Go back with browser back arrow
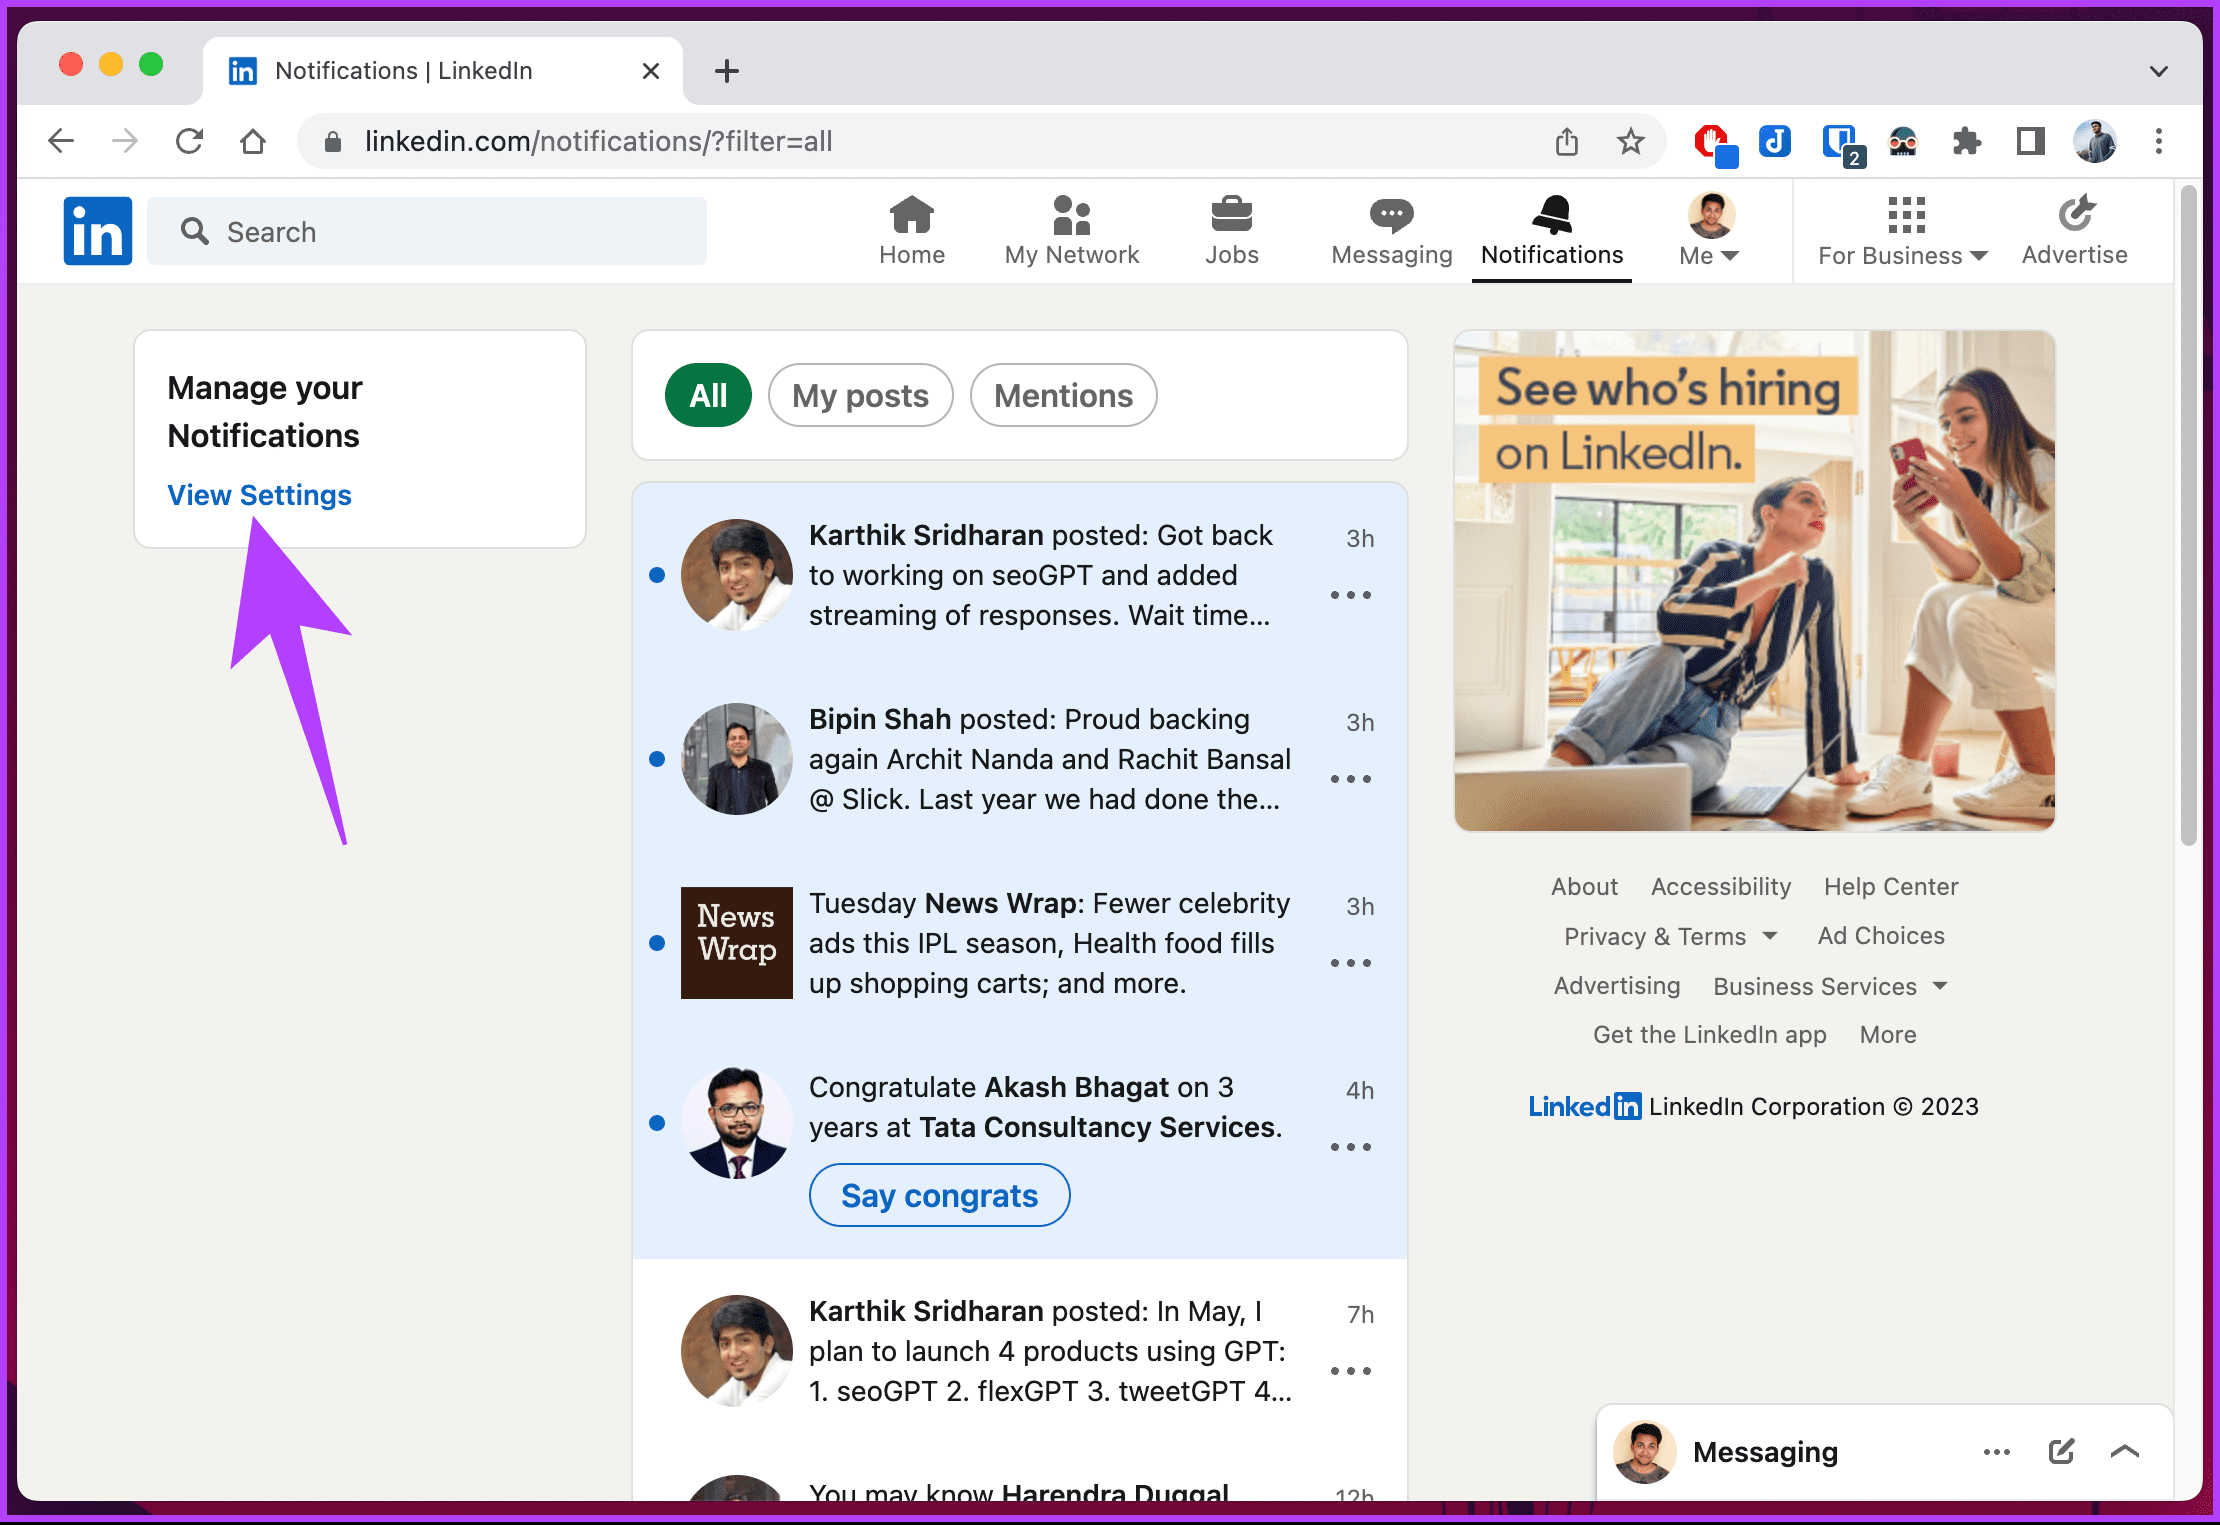 tap(61, 141)
